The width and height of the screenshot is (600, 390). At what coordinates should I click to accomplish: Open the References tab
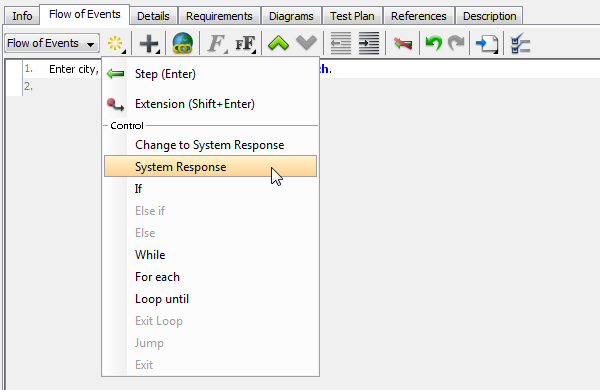tap(419, 16)
